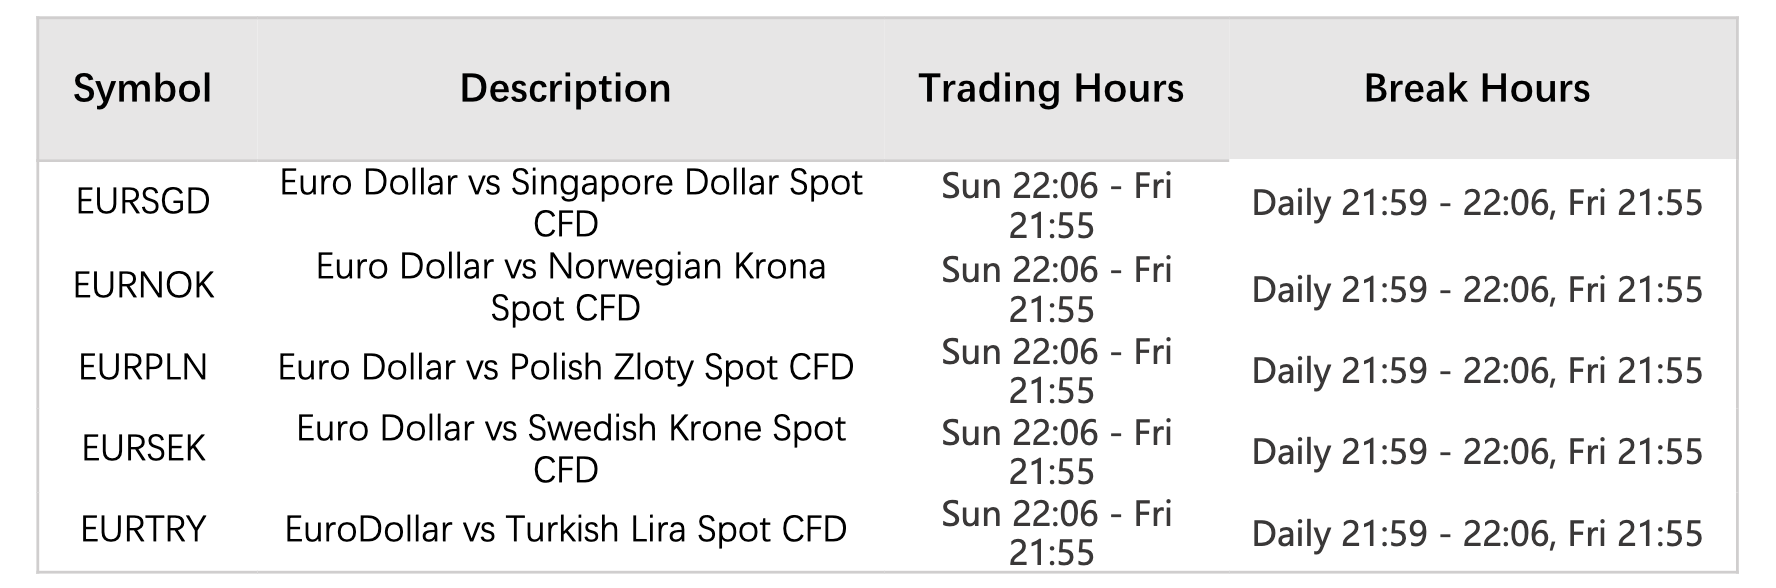Click the Singapore Dollar Spot CFD description

point(570,203)
